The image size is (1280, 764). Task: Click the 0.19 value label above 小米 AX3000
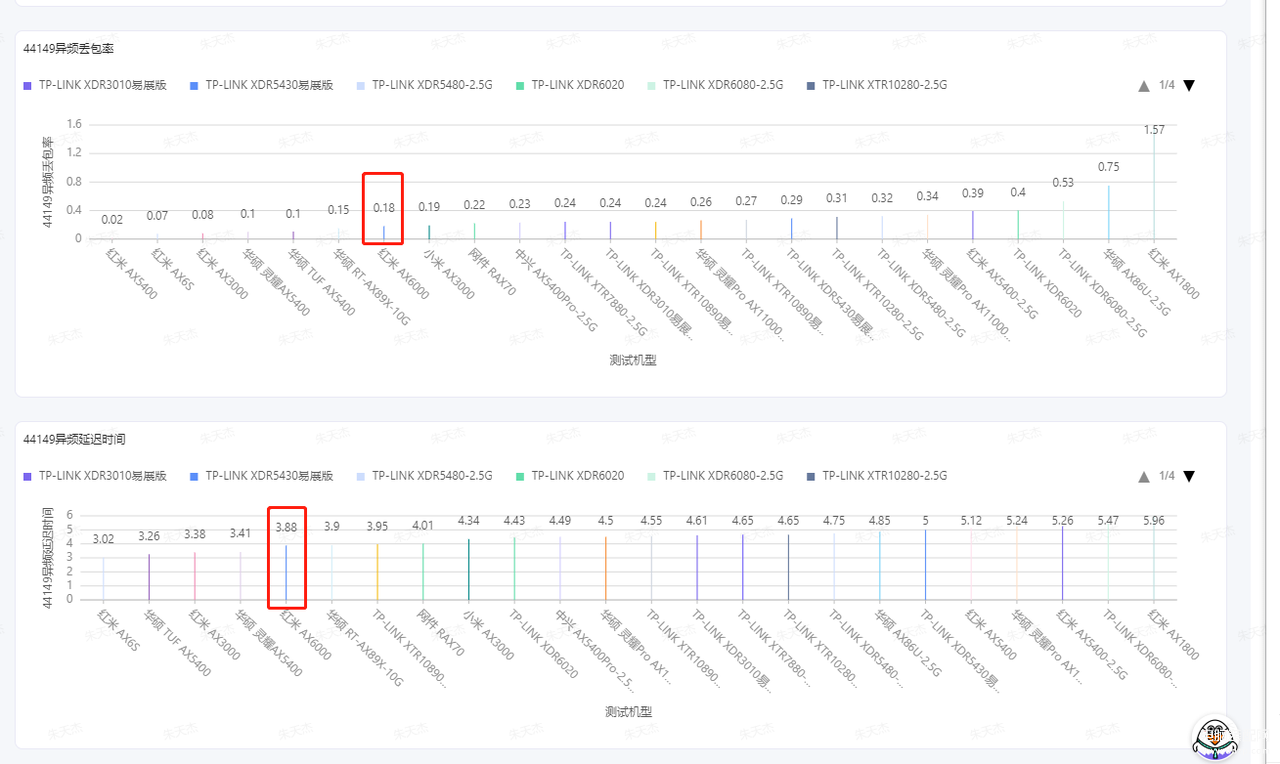pos(429,207)
